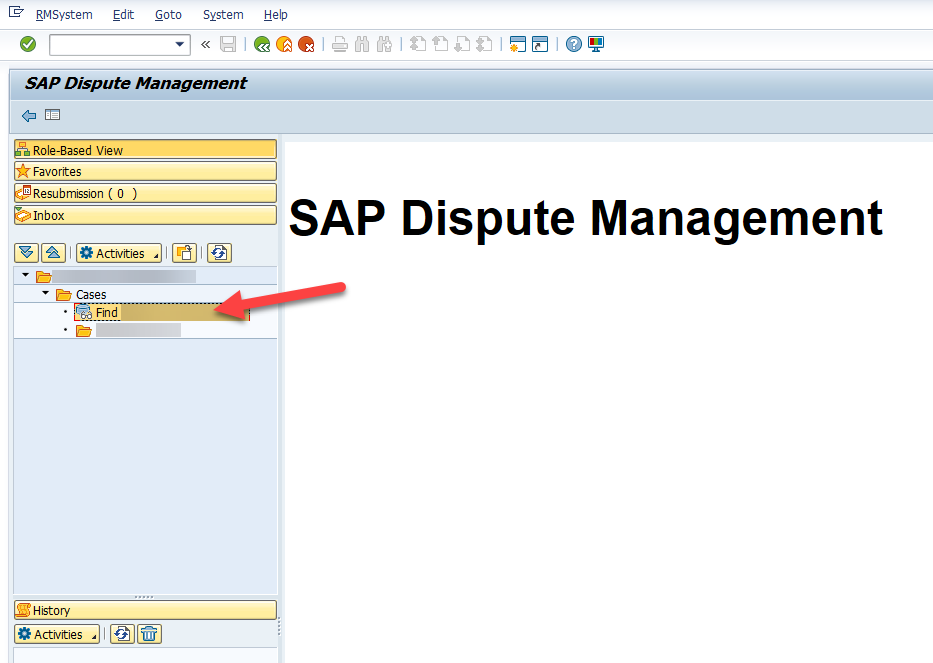Collapse the command field with the double chevron
933x663 pixels.
(206, 44)
